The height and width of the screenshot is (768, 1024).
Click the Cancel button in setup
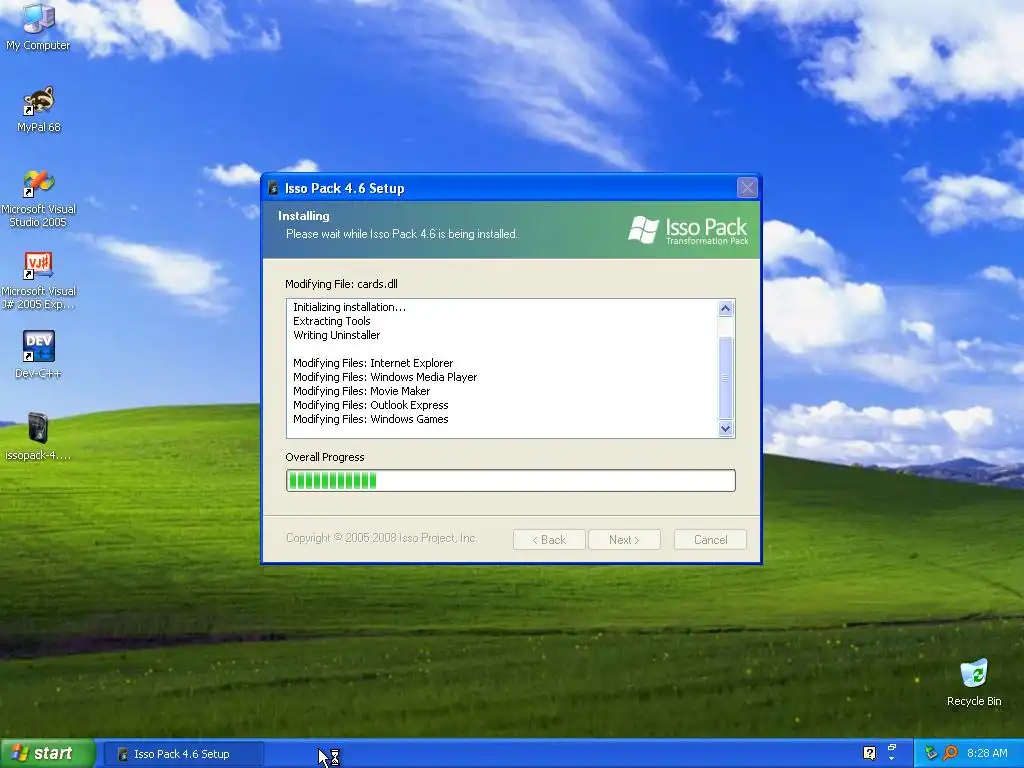pyautogui.click(x=710, y=539)
